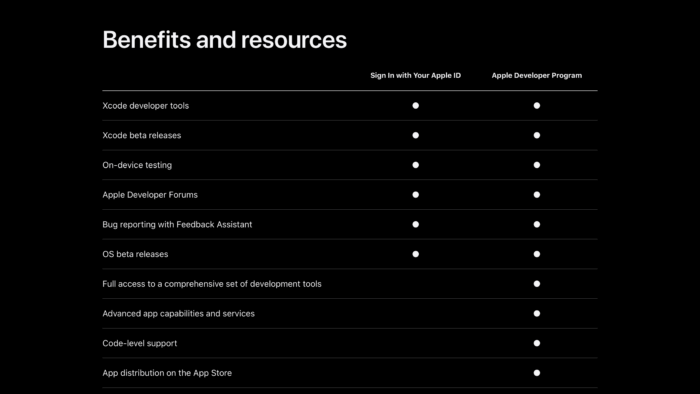Select App distribution on the App Store text

click(x=167, y=373)
